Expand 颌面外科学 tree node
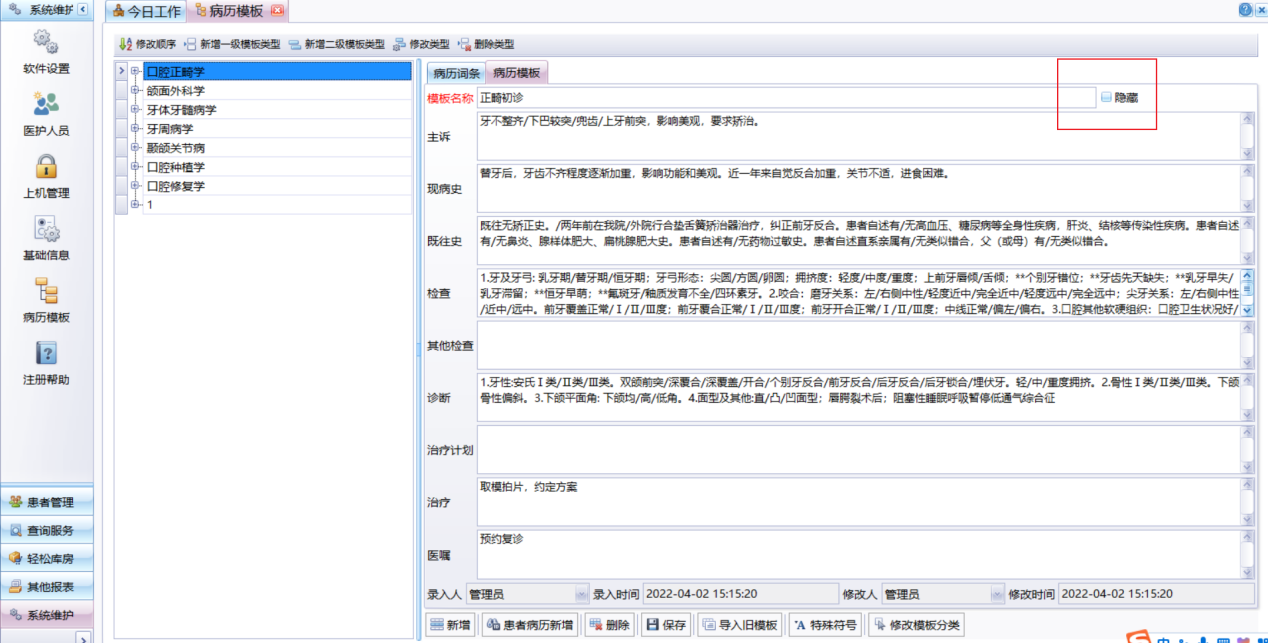Viewport: 1268px width, 643px height. (x=136, y=90)
